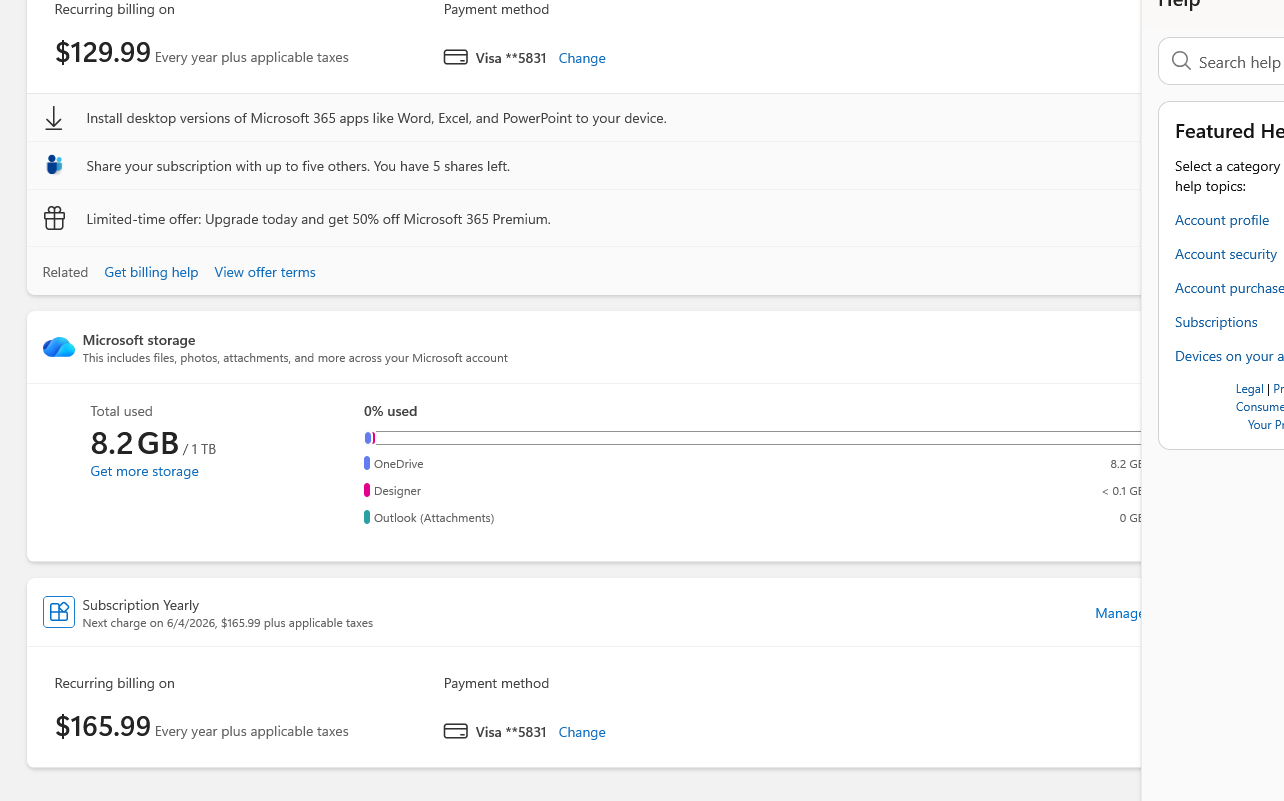
Task: Open Manage for Subscription Yearly
Action: click(1118, 613)
